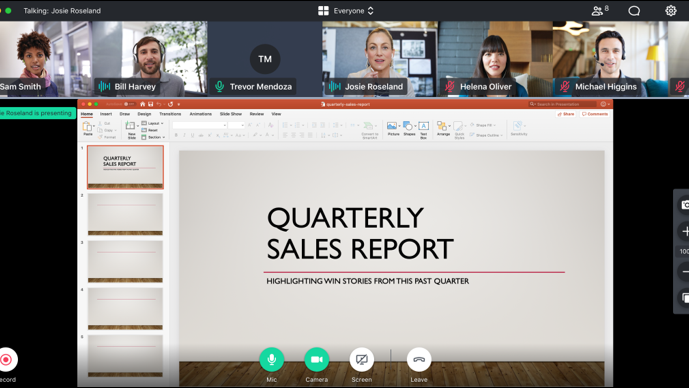The image size is (689, 388).
Task: Switch to the Design ribbon tab
Action: [144, 114]
